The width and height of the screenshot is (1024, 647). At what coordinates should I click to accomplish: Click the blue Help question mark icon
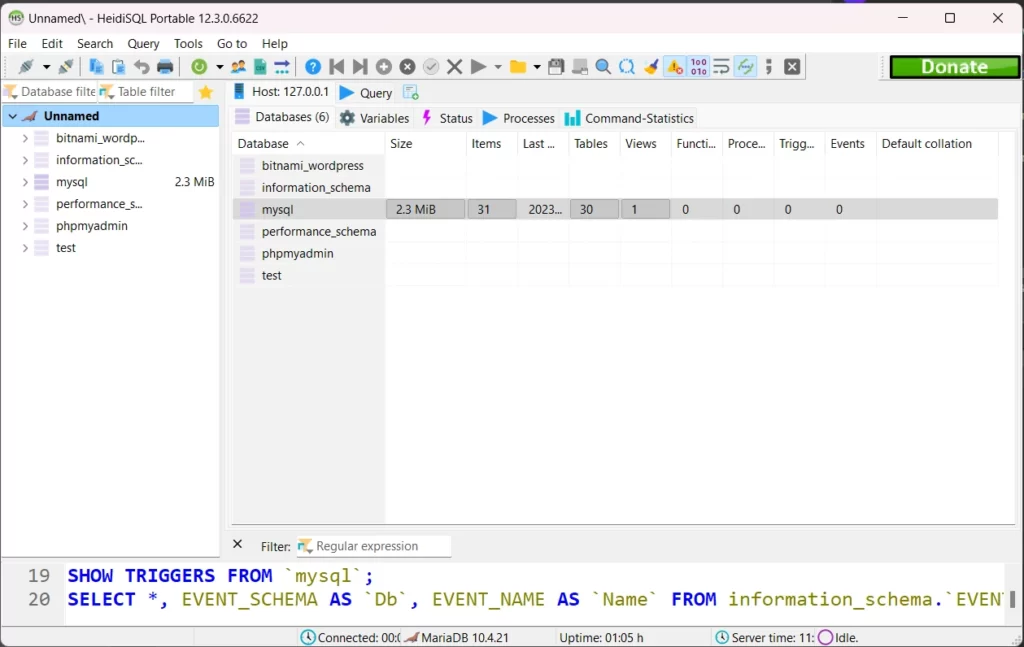tap(313, 67)
